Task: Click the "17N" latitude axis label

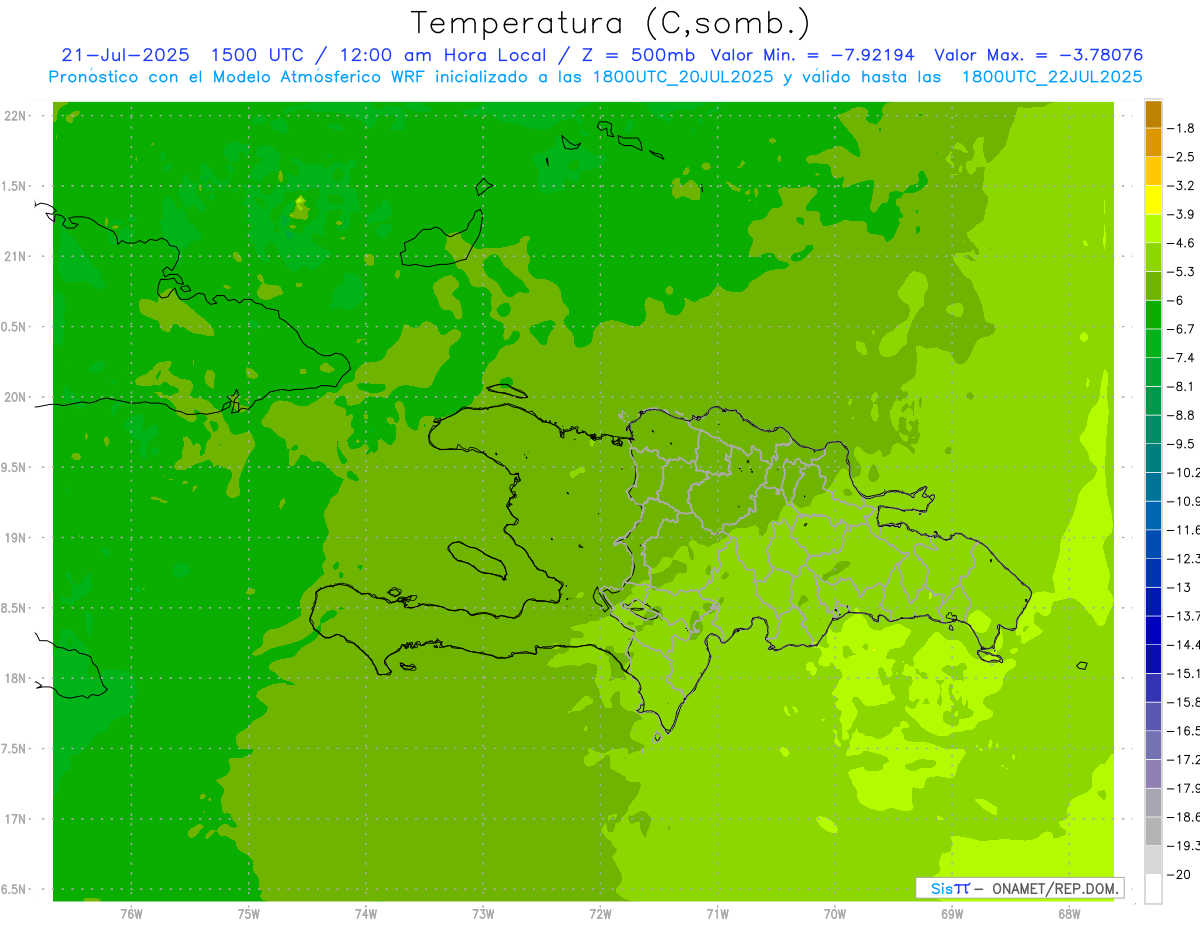Action: [x=16, y=820]
